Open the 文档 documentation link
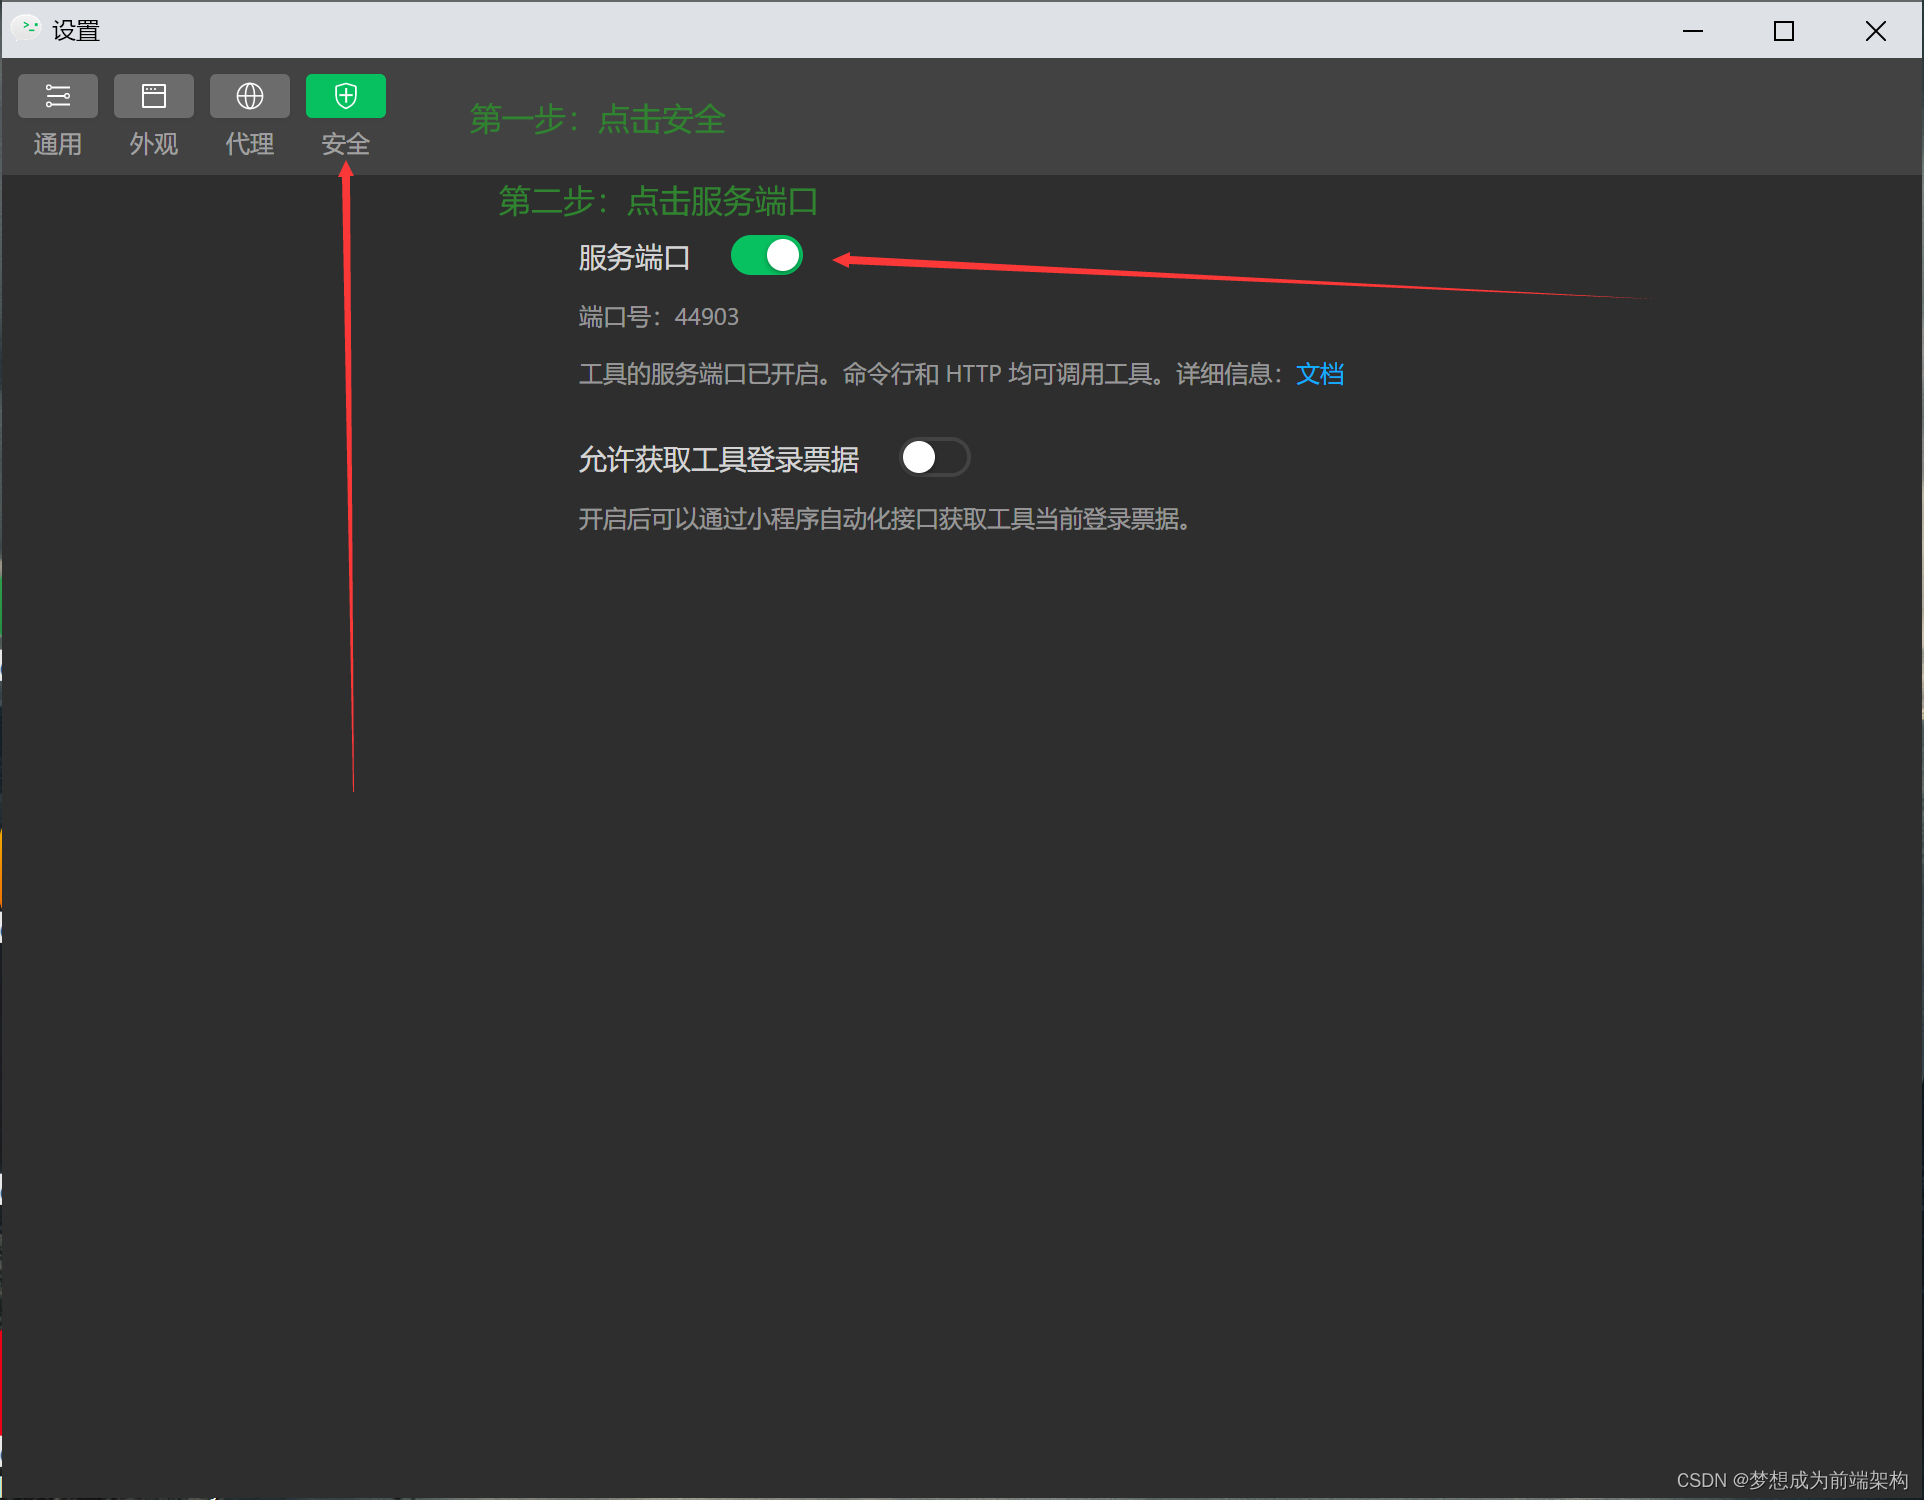The height and width of the screenshot is (1500, 1924). click(1320, 374)
